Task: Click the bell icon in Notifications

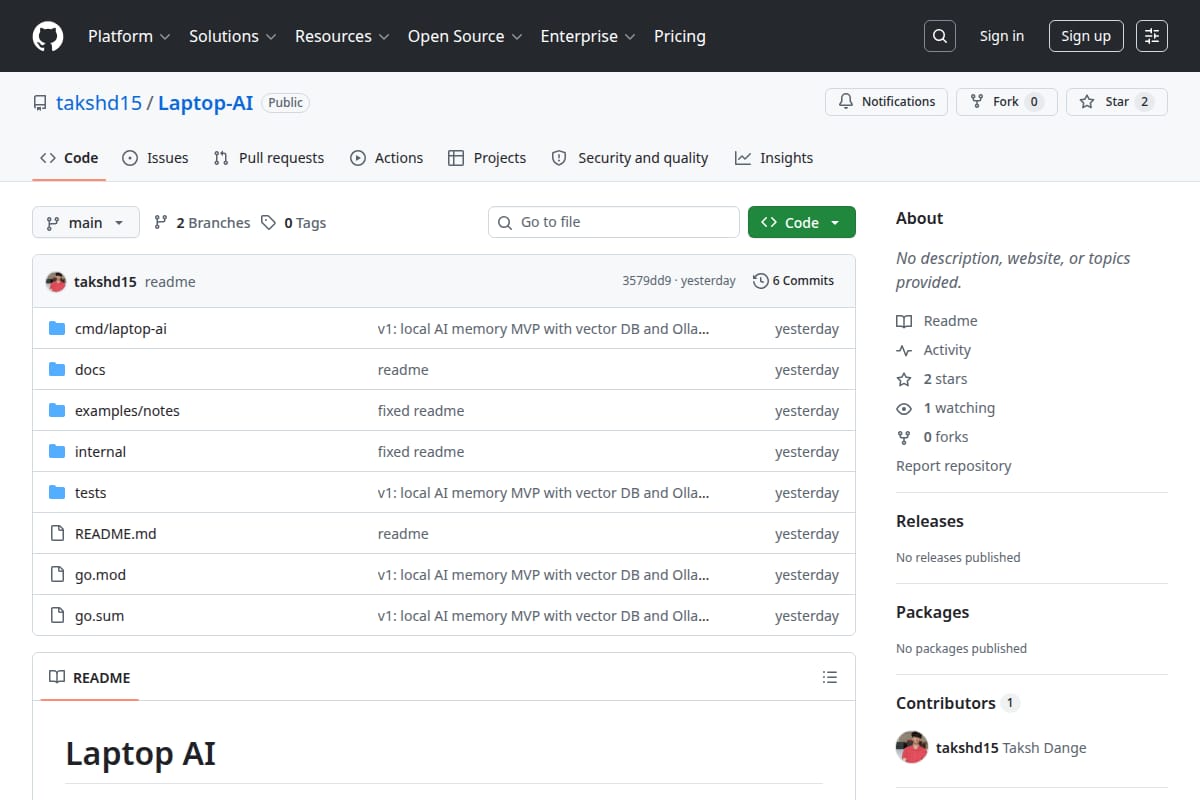Action: pos(846,102)
